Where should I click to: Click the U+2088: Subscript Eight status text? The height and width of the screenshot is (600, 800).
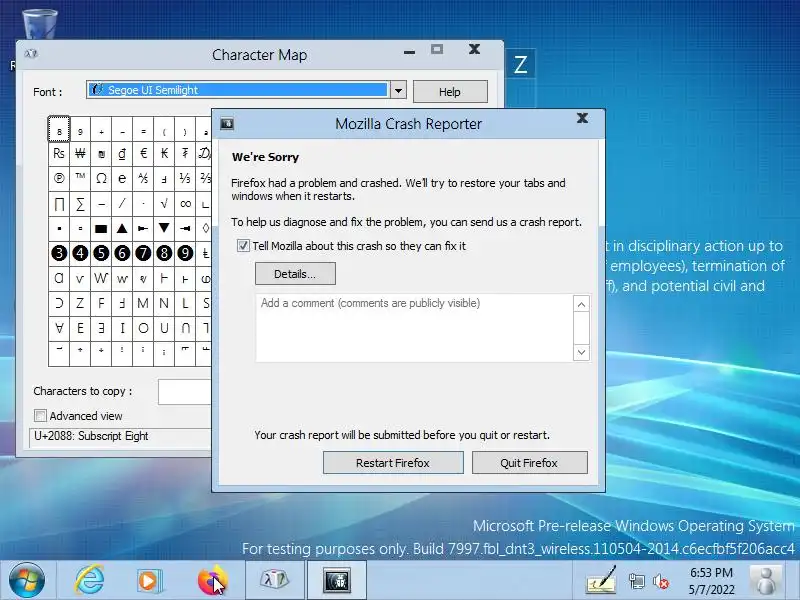coord(91,436)
